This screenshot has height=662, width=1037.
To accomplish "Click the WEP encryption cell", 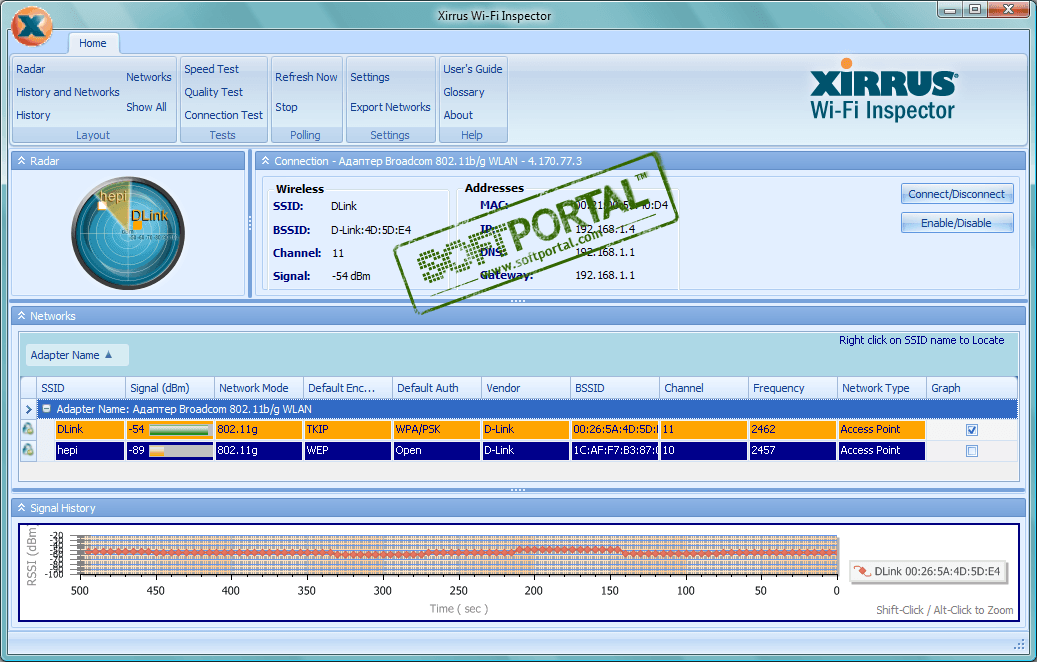I will 348,450.
